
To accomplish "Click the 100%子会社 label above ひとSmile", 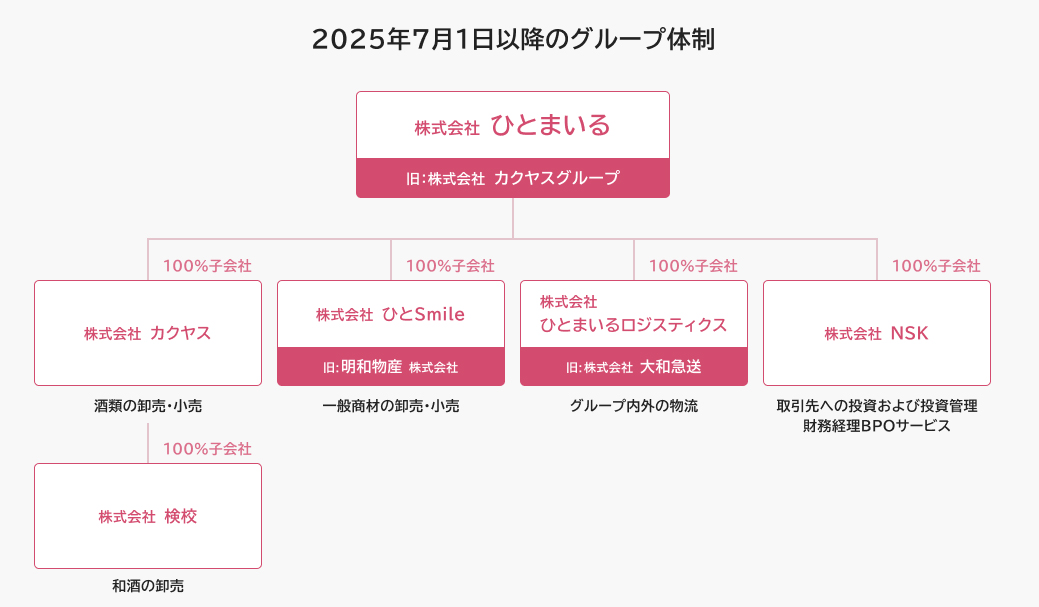I will pos(451,266).
